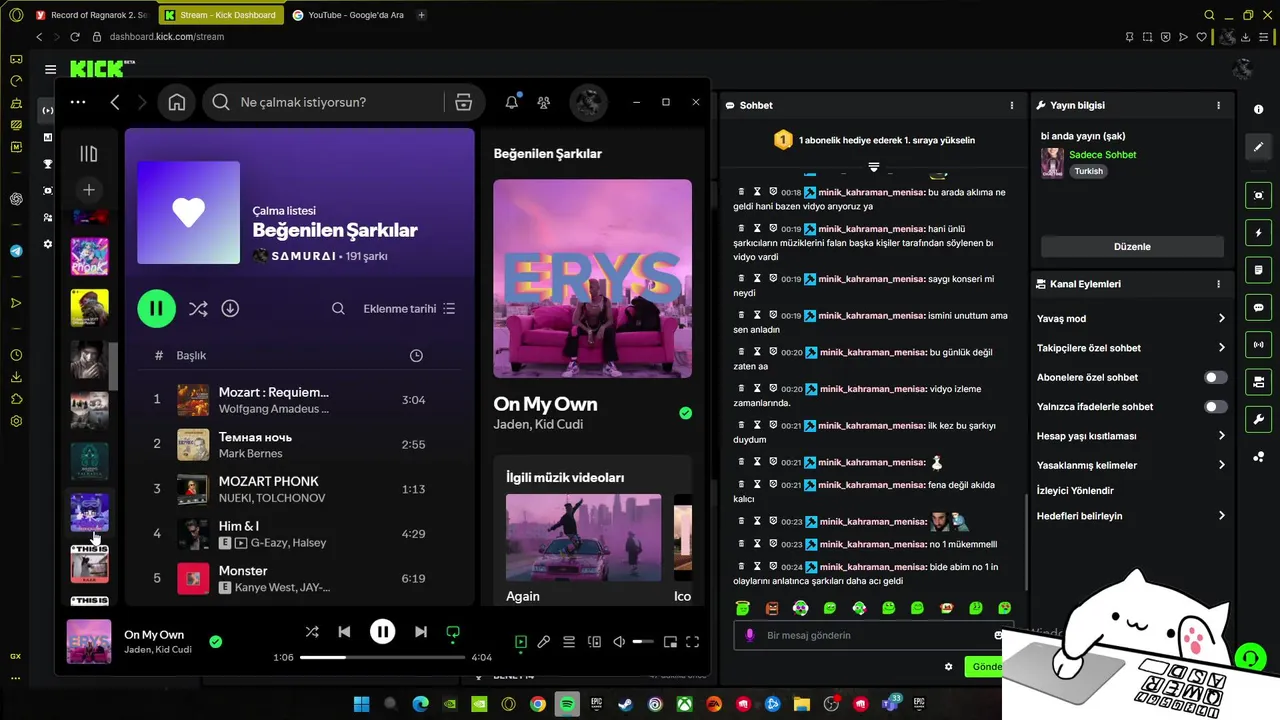The image size is (1280, 720).
Task: Expand Takipçilere özel sohbet
Action: [x=1131, y=348]
